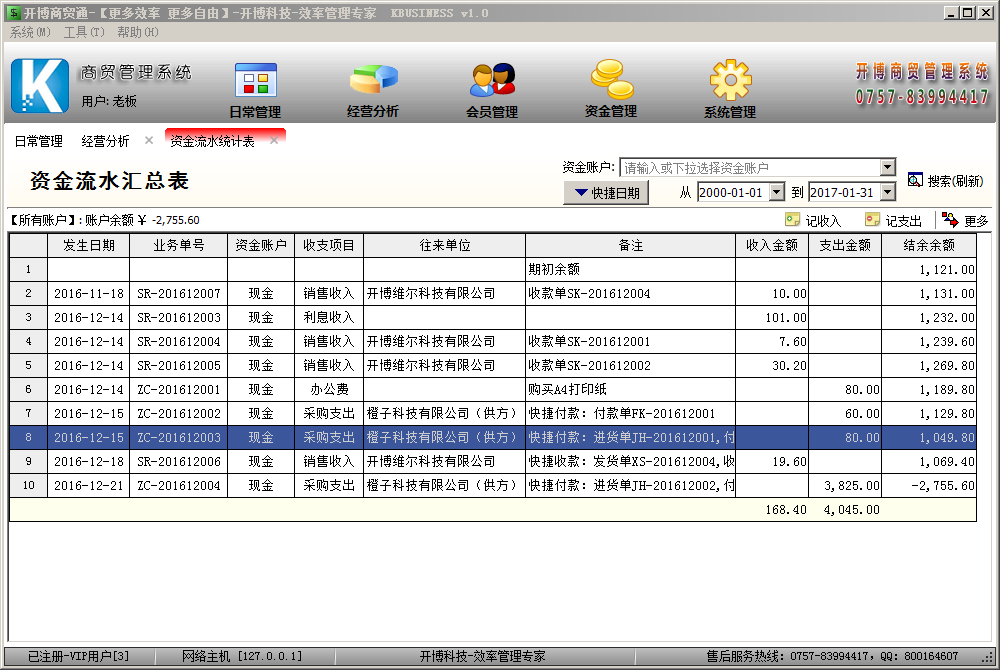Close the 资金流水统计表 tab
The width and height of the screenshot is (1000, 670).
click(x=274, y=140)
